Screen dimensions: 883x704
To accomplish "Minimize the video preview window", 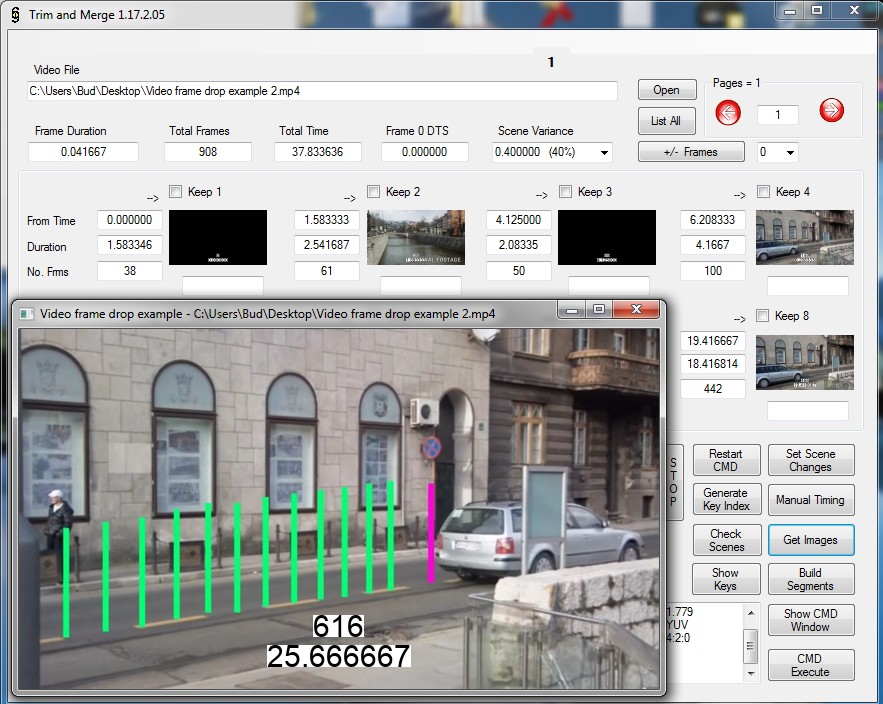I will coord(572,309).
